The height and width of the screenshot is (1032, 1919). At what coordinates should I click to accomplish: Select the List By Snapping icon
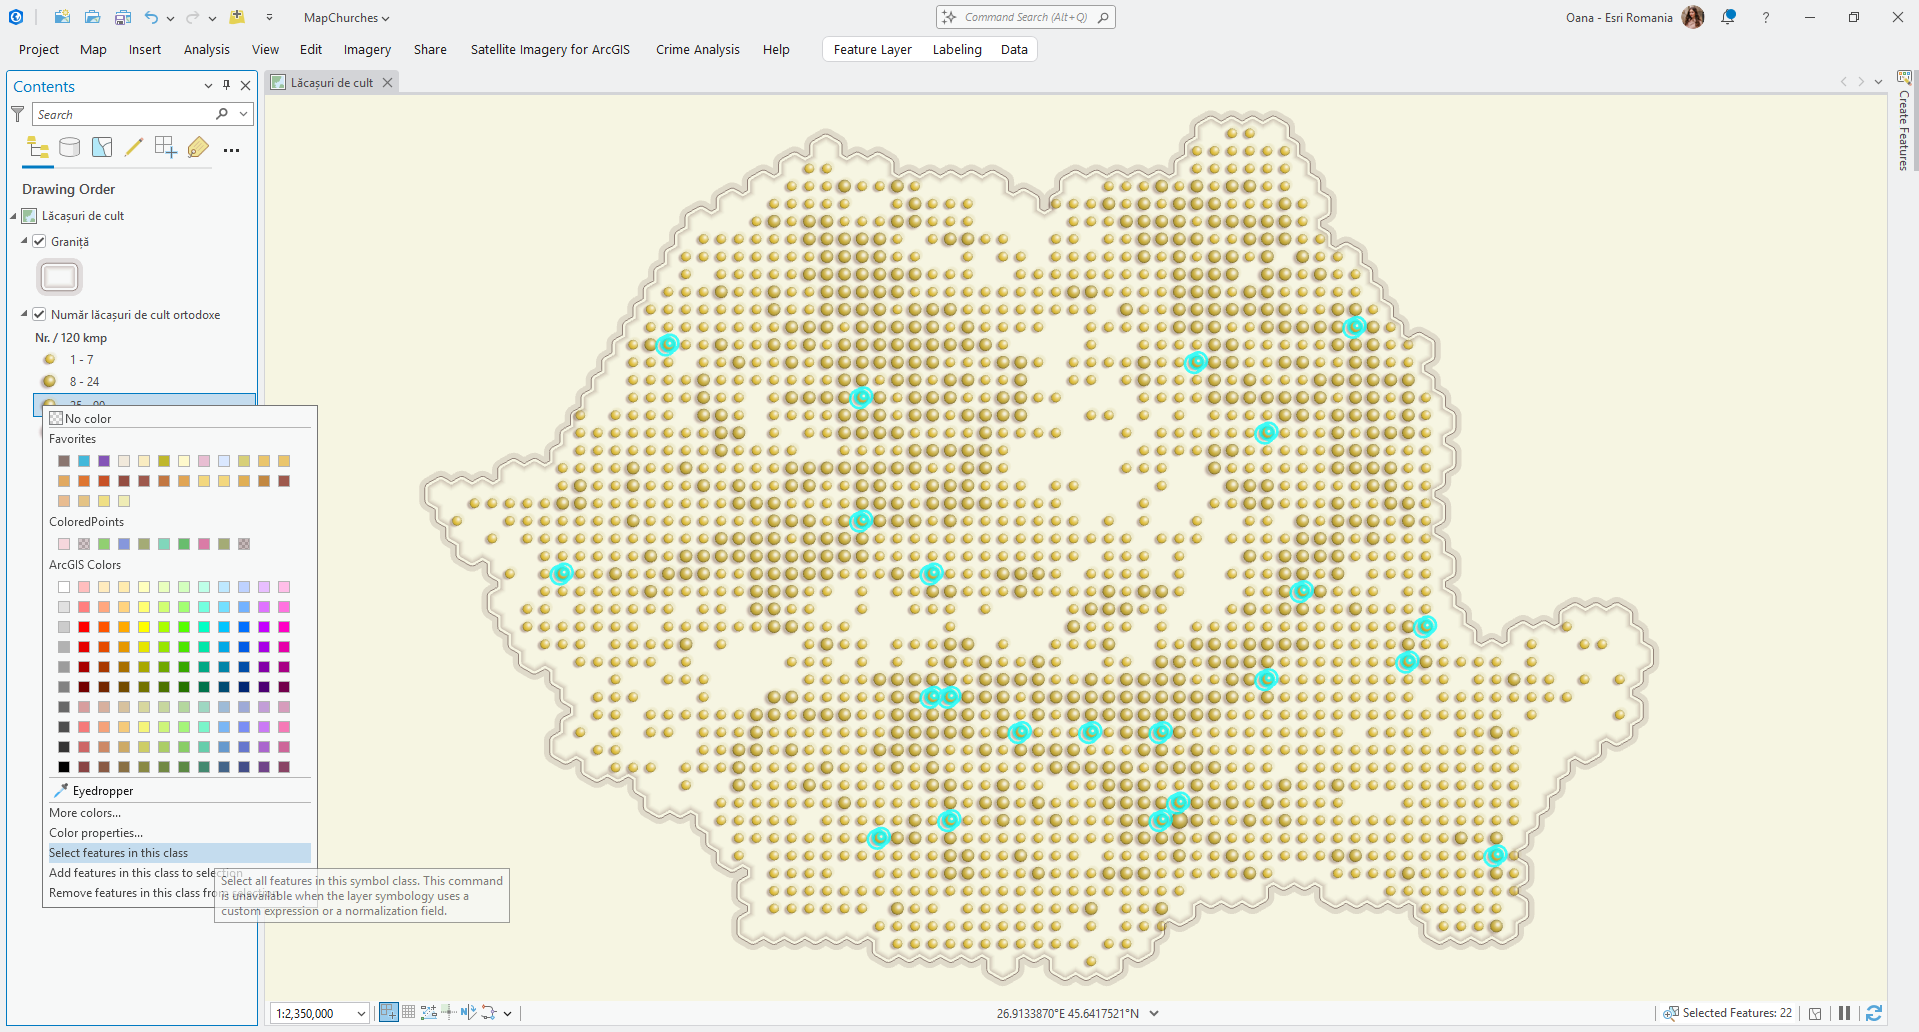pos(166,148)
